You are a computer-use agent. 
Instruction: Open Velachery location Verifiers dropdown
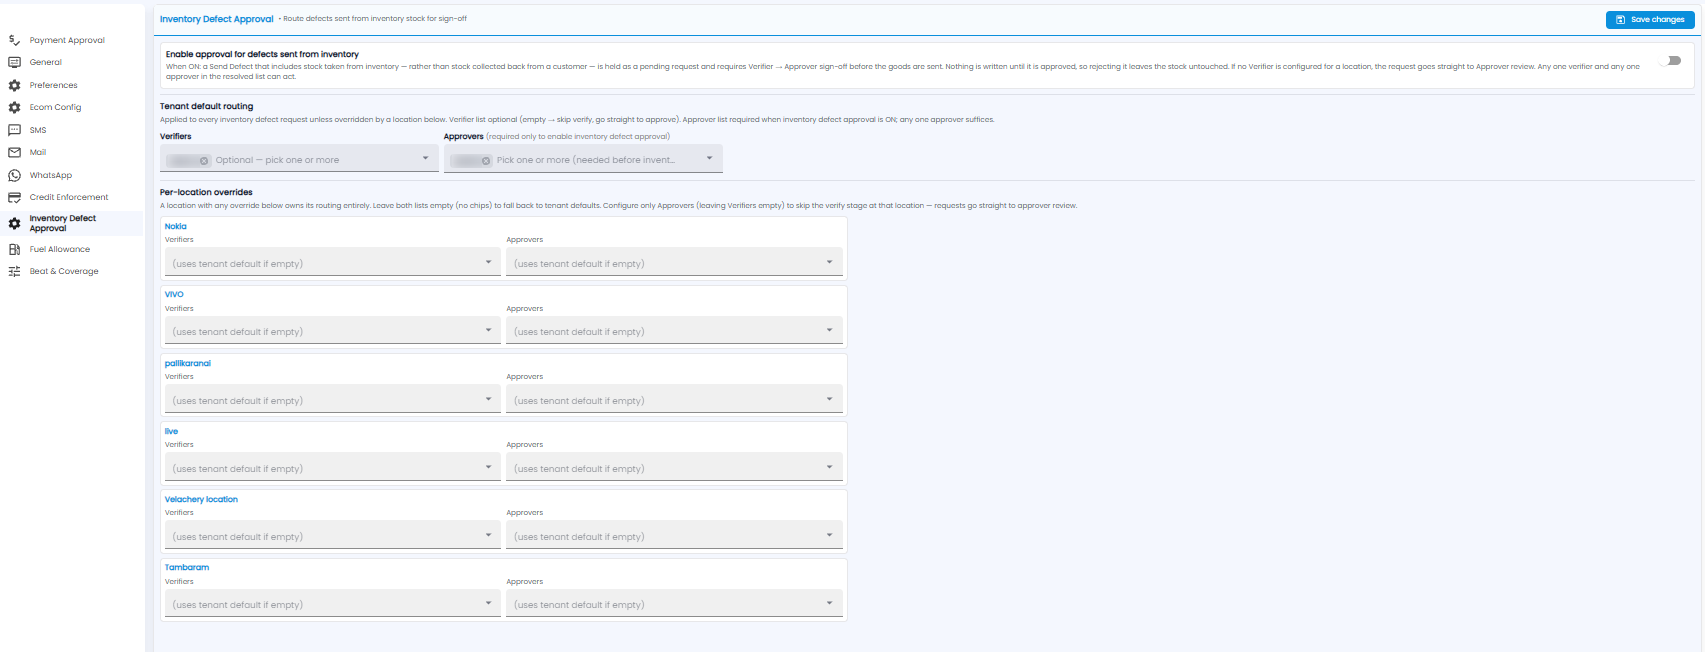coord(332,535)
